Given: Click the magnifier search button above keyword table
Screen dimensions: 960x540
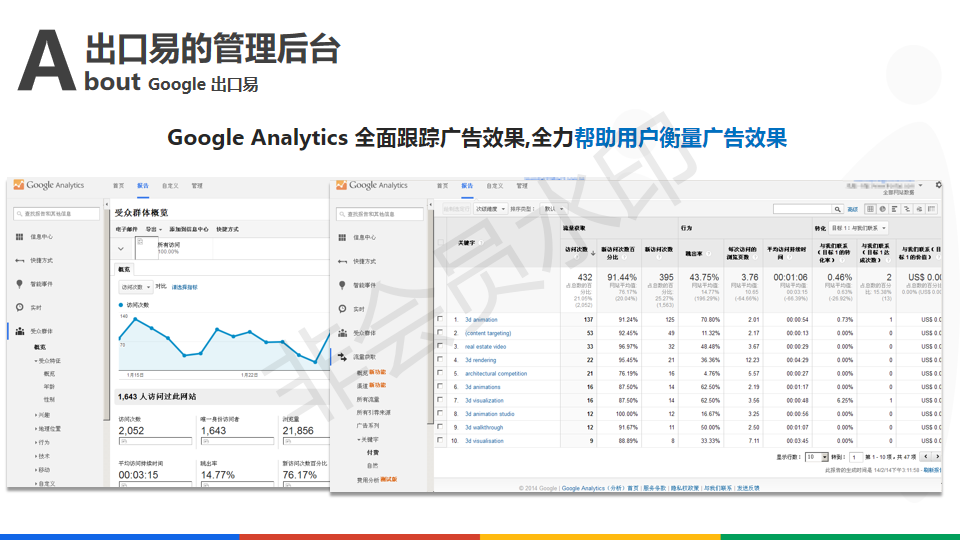Looking at the screenshot, I should (x=838, y=209).
